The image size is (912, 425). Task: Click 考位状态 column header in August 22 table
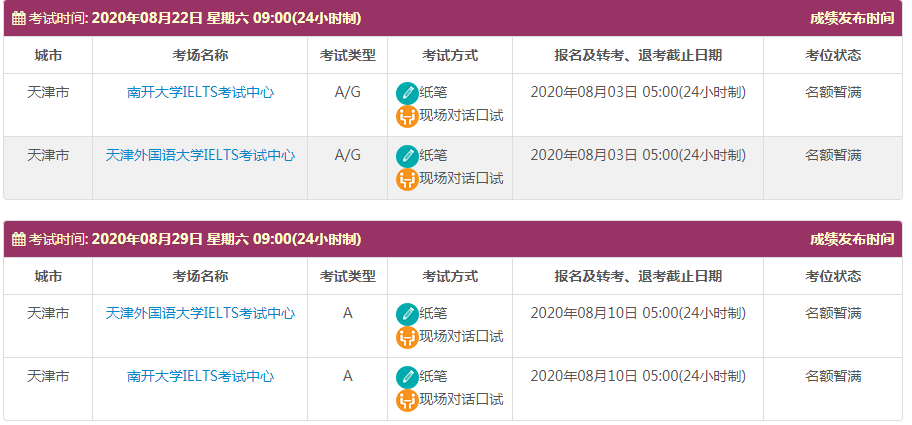click(832, 55)
